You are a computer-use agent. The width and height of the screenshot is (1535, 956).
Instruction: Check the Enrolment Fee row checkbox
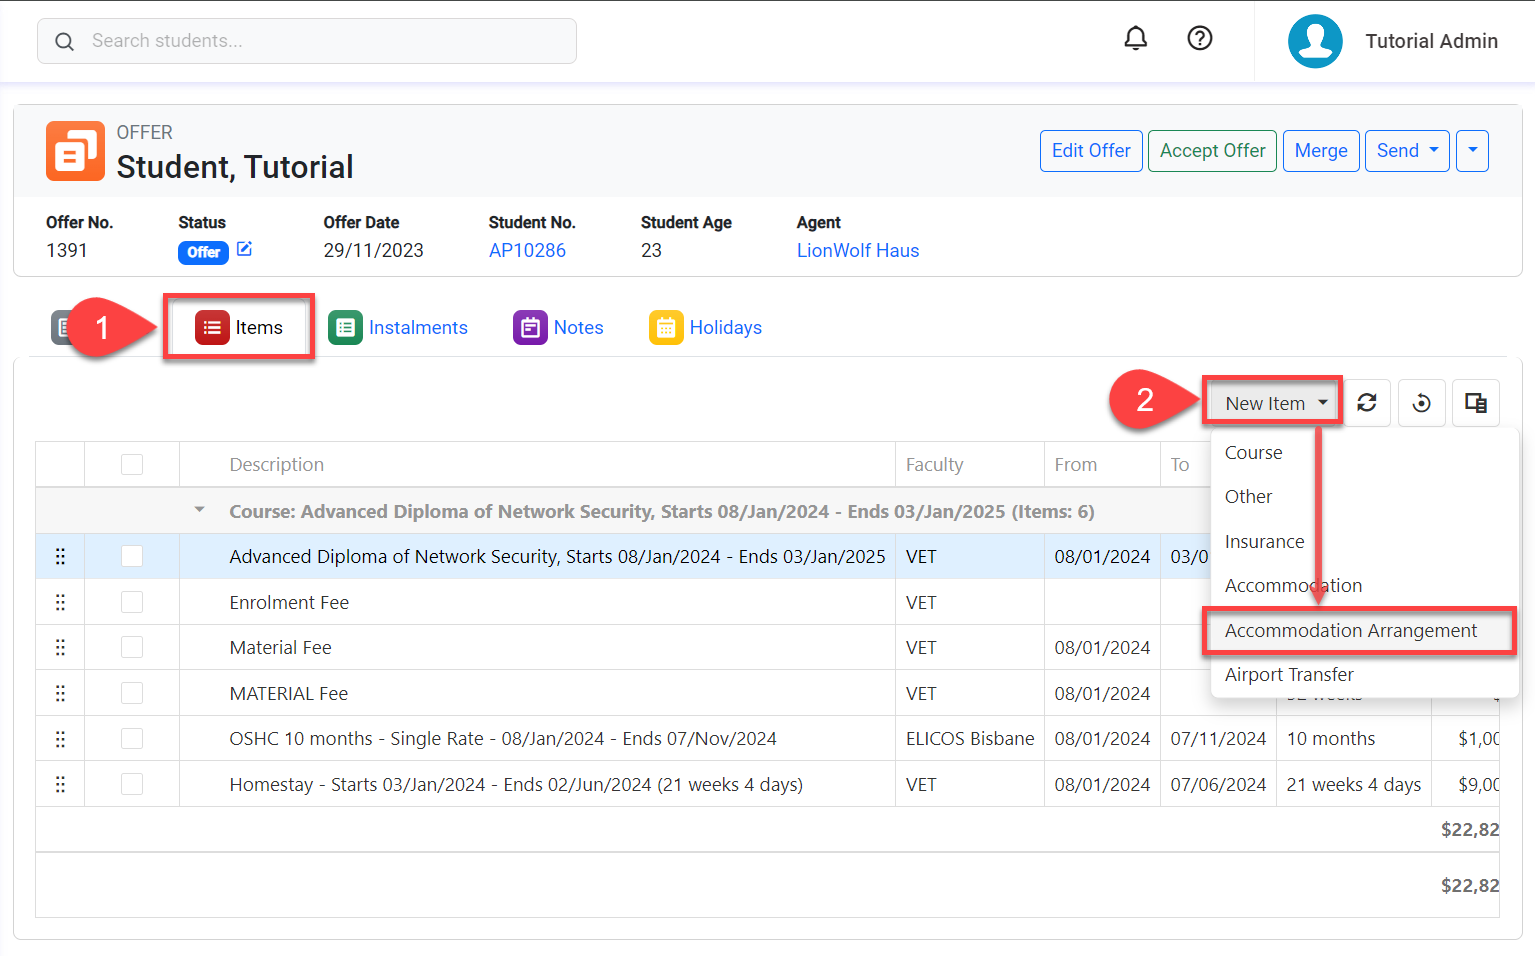pyautogui.click(x=132, y=602)
